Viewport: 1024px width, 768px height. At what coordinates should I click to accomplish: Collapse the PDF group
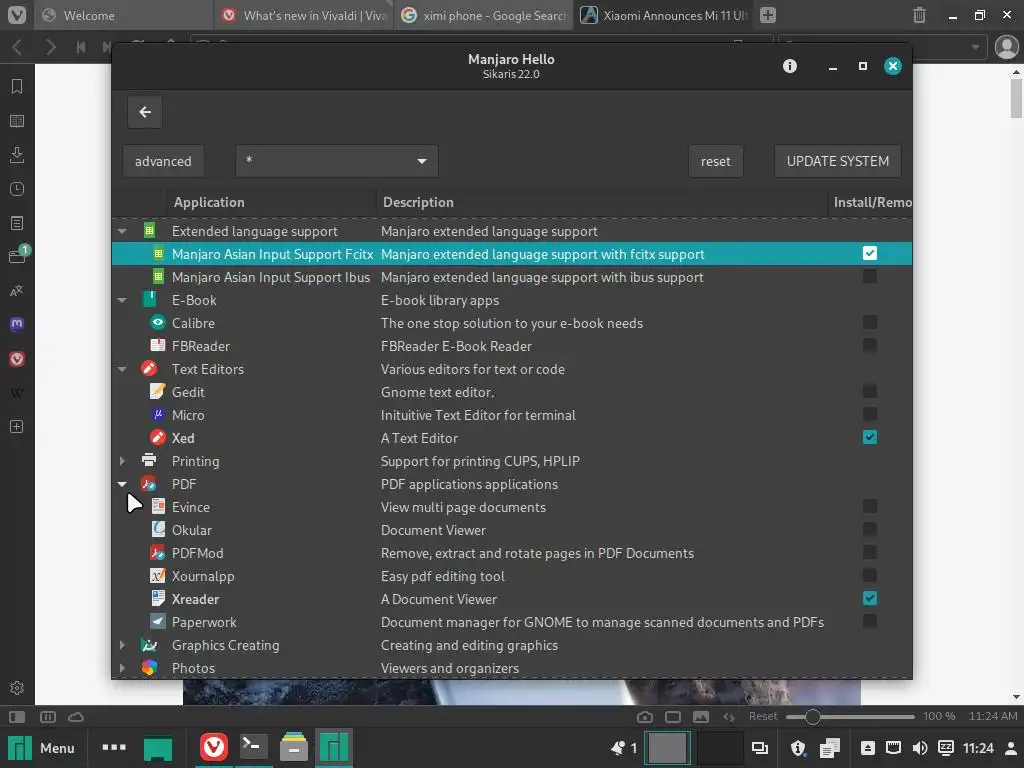point(122,484)
